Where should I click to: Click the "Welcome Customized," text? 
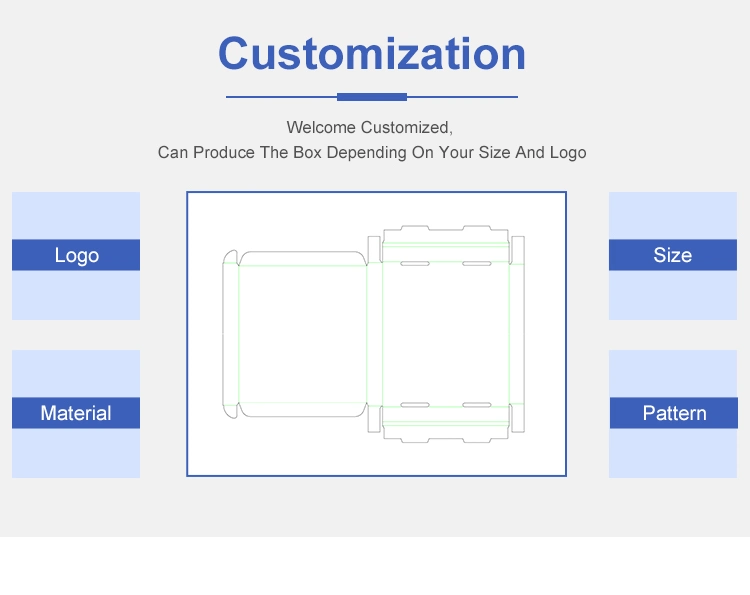coord(370,127)
